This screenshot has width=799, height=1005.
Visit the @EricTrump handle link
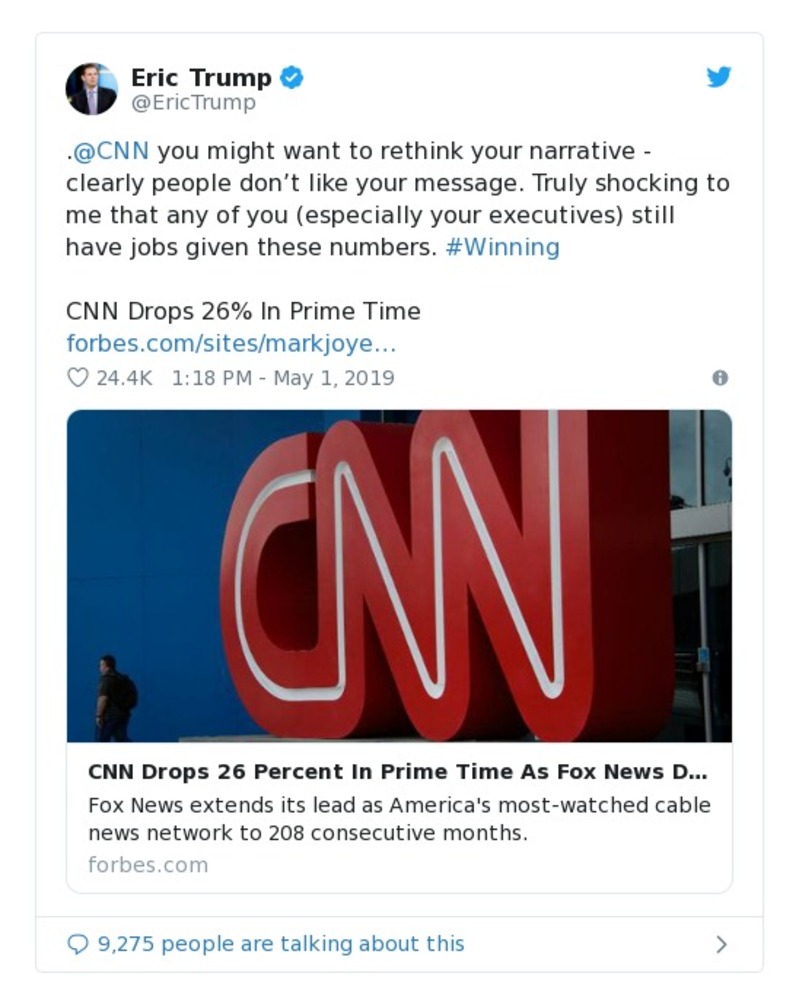(193, 102)
